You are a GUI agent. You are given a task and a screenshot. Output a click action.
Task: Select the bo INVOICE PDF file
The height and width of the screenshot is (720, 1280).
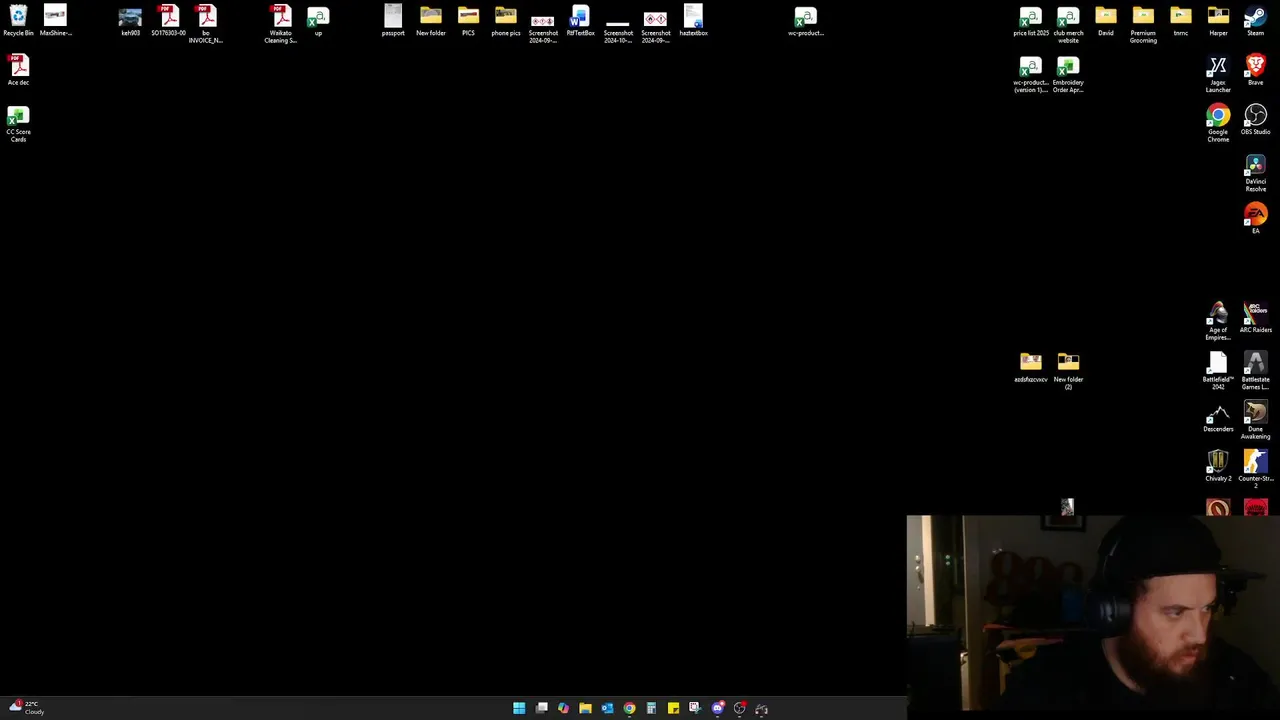point(206,24)
